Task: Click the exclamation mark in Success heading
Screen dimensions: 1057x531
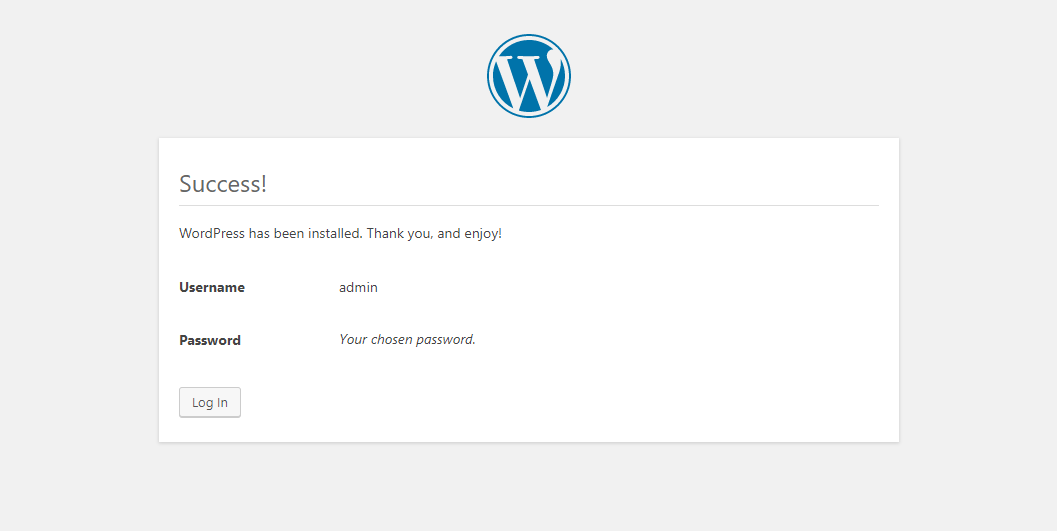Action: [264, 184]
